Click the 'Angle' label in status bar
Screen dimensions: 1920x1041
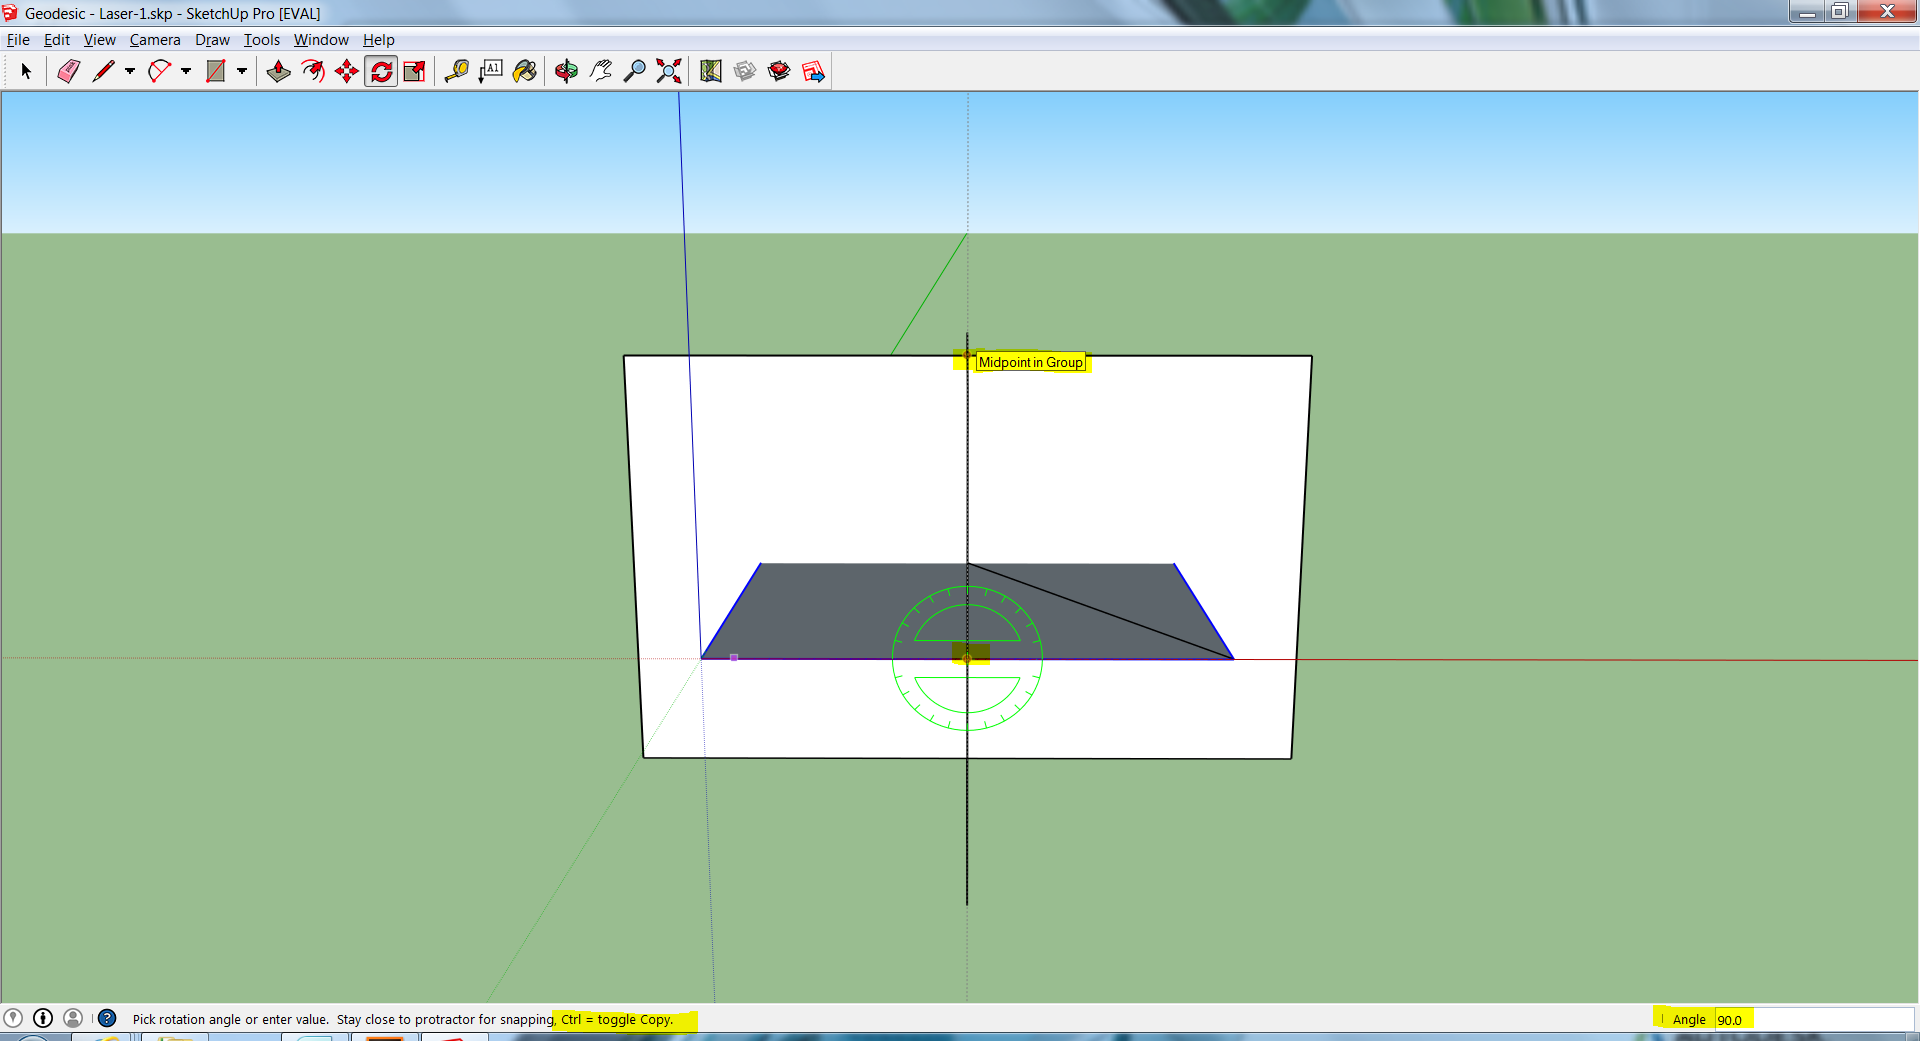1689,1020
